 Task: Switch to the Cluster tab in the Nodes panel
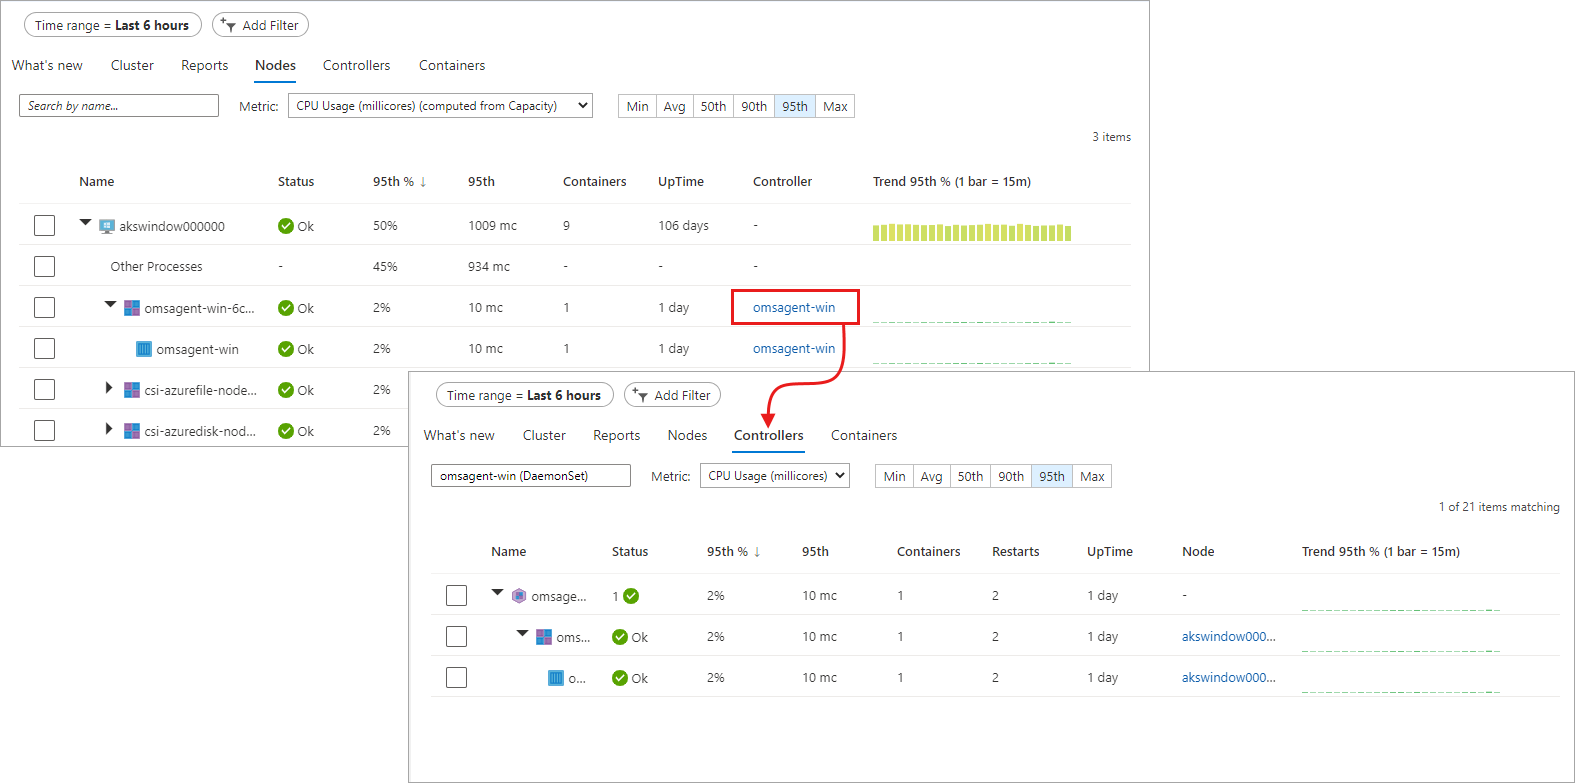coord(132,66)
